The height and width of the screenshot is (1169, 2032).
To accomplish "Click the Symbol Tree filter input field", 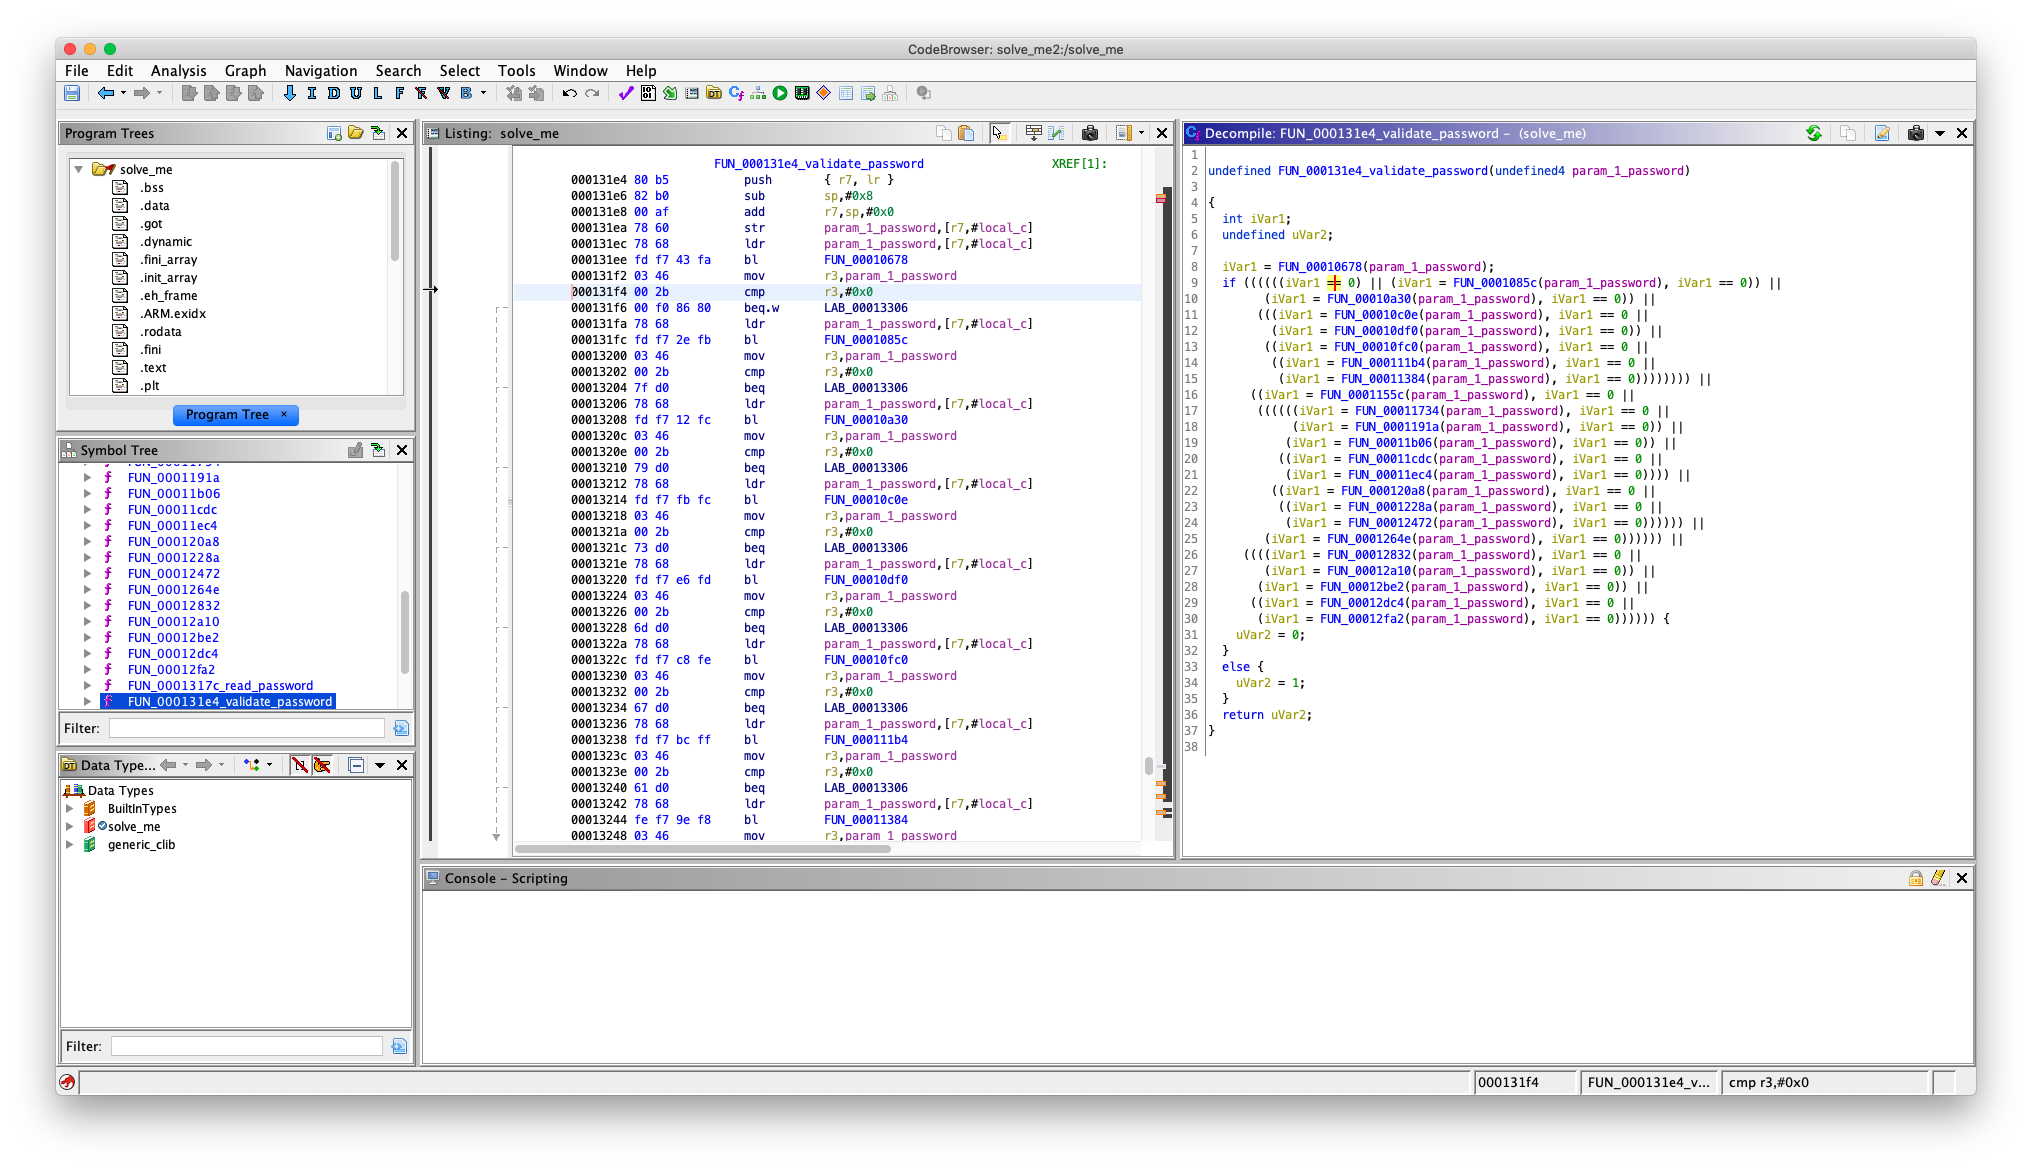I will (x=245, y=728).
